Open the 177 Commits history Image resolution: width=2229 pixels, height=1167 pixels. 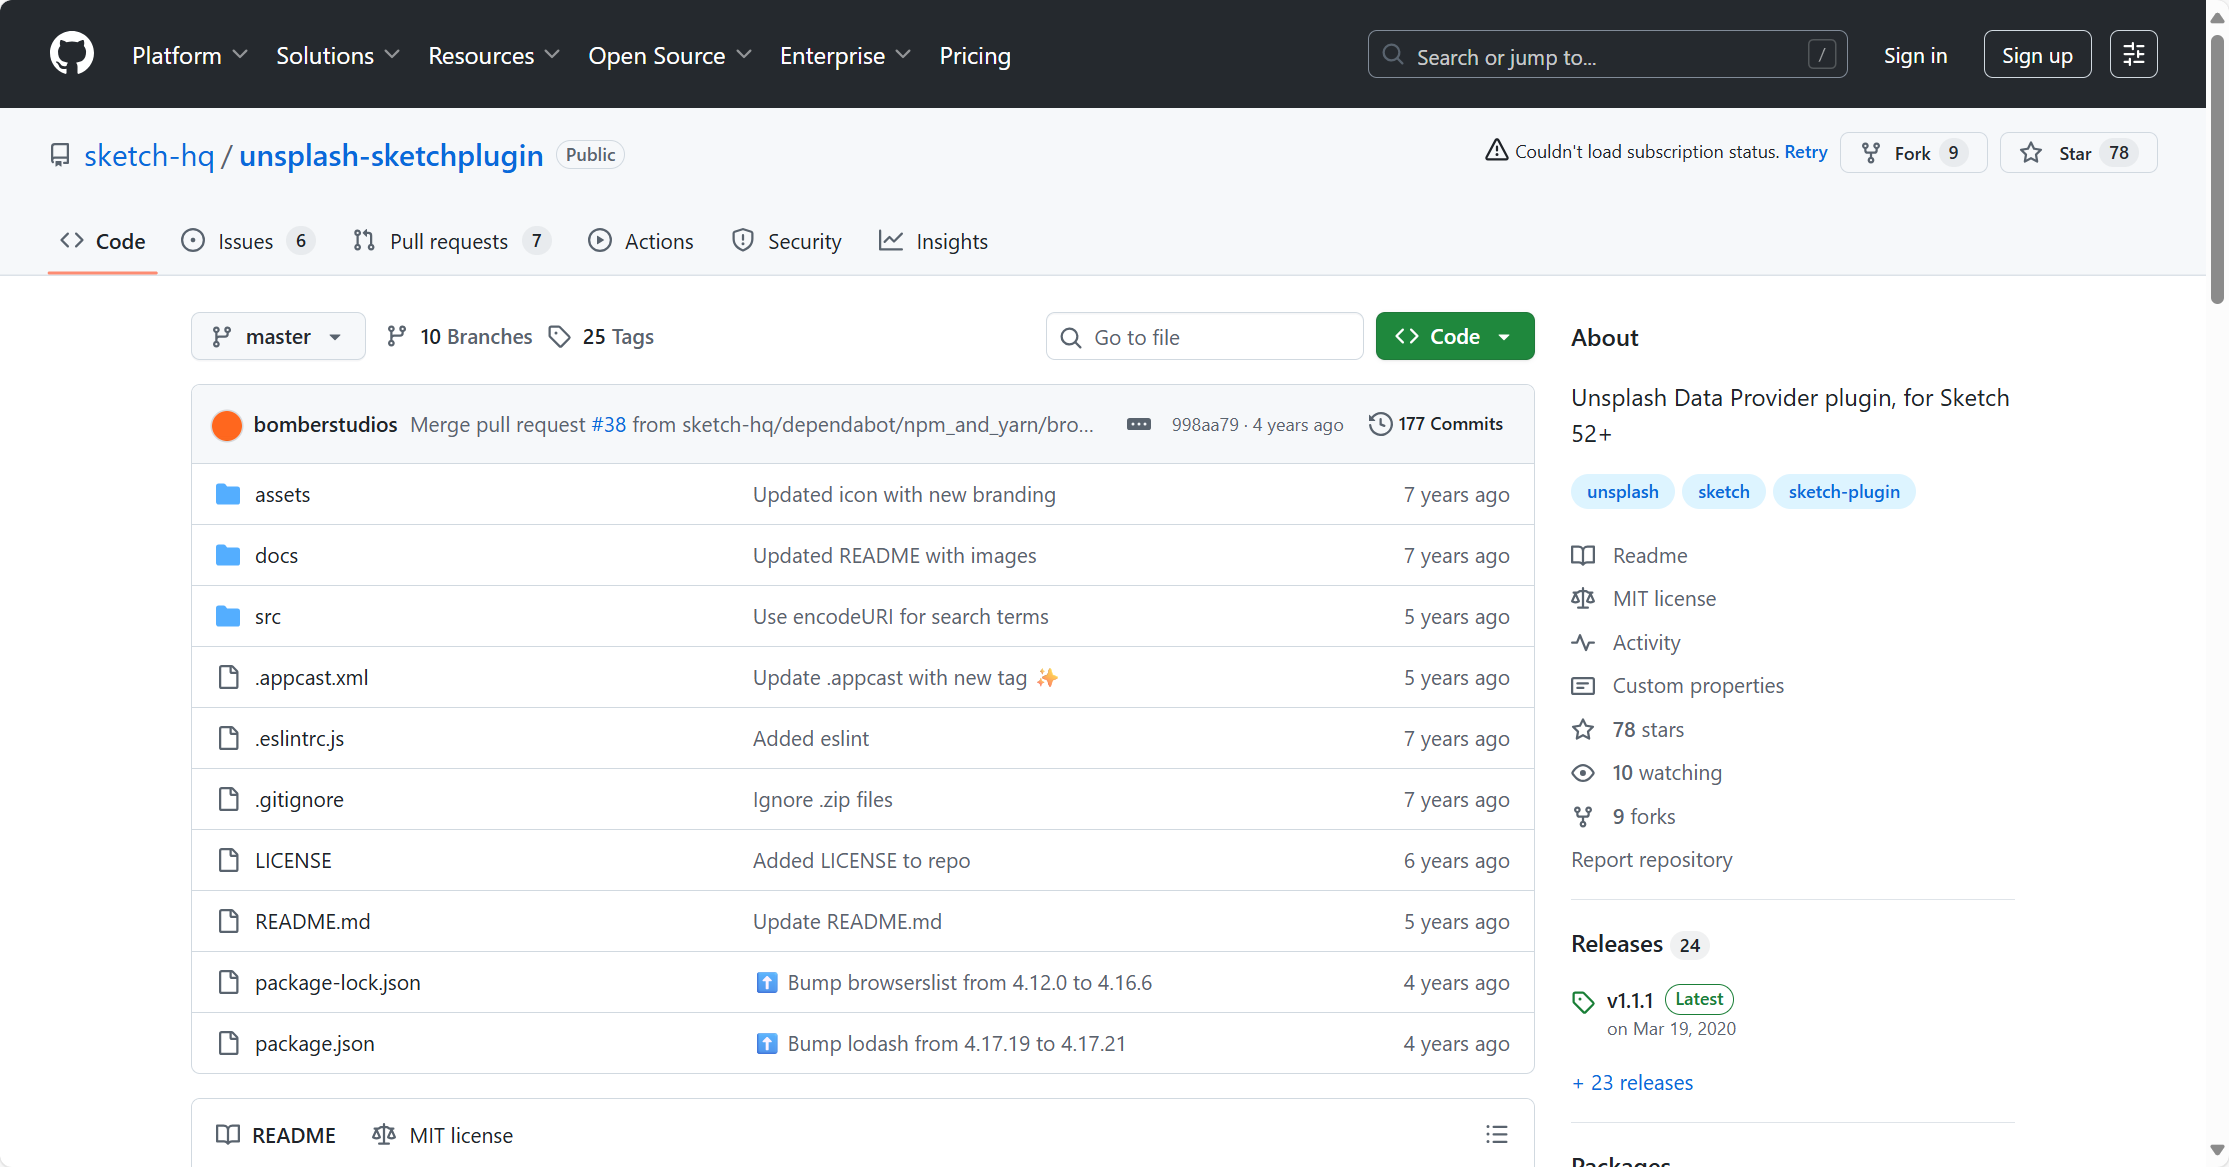click(1436, 424)
